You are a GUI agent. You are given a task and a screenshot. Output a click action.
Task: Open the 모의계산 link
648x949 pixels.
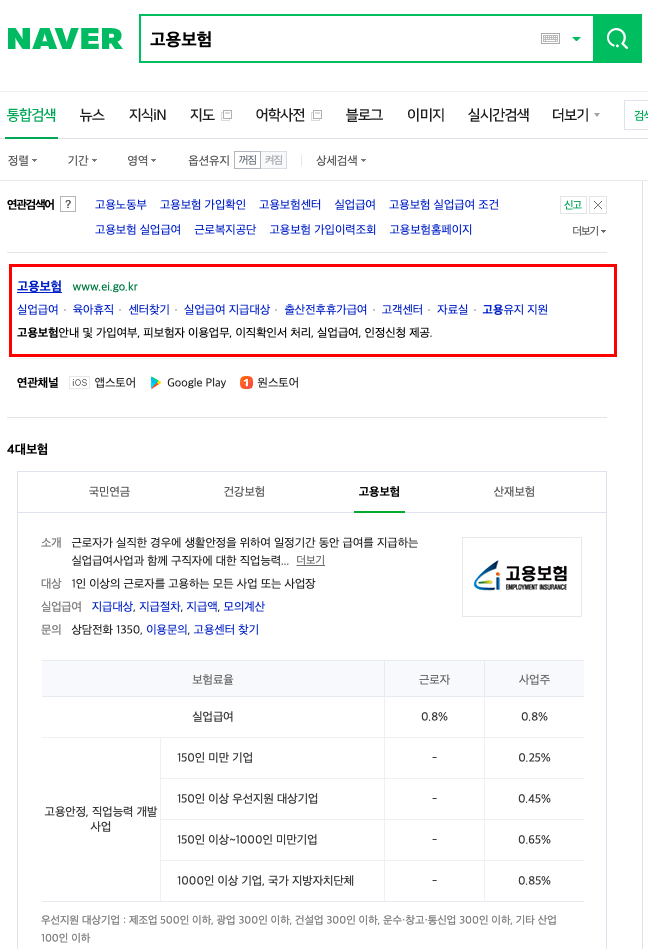244,606
